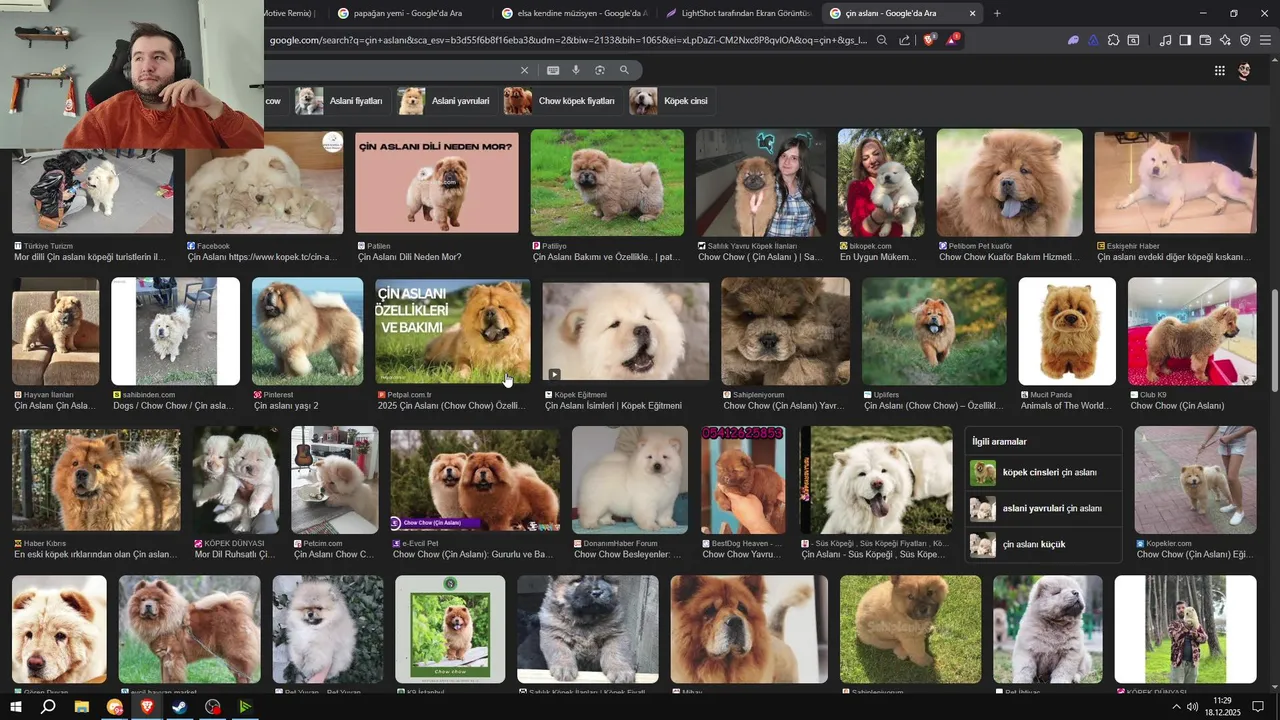Open the Köpek Eğitmeni white puppy video thumbnail
Image resolution: width=1280 pixels, height=720 pixels.
(x=626, y=331)
